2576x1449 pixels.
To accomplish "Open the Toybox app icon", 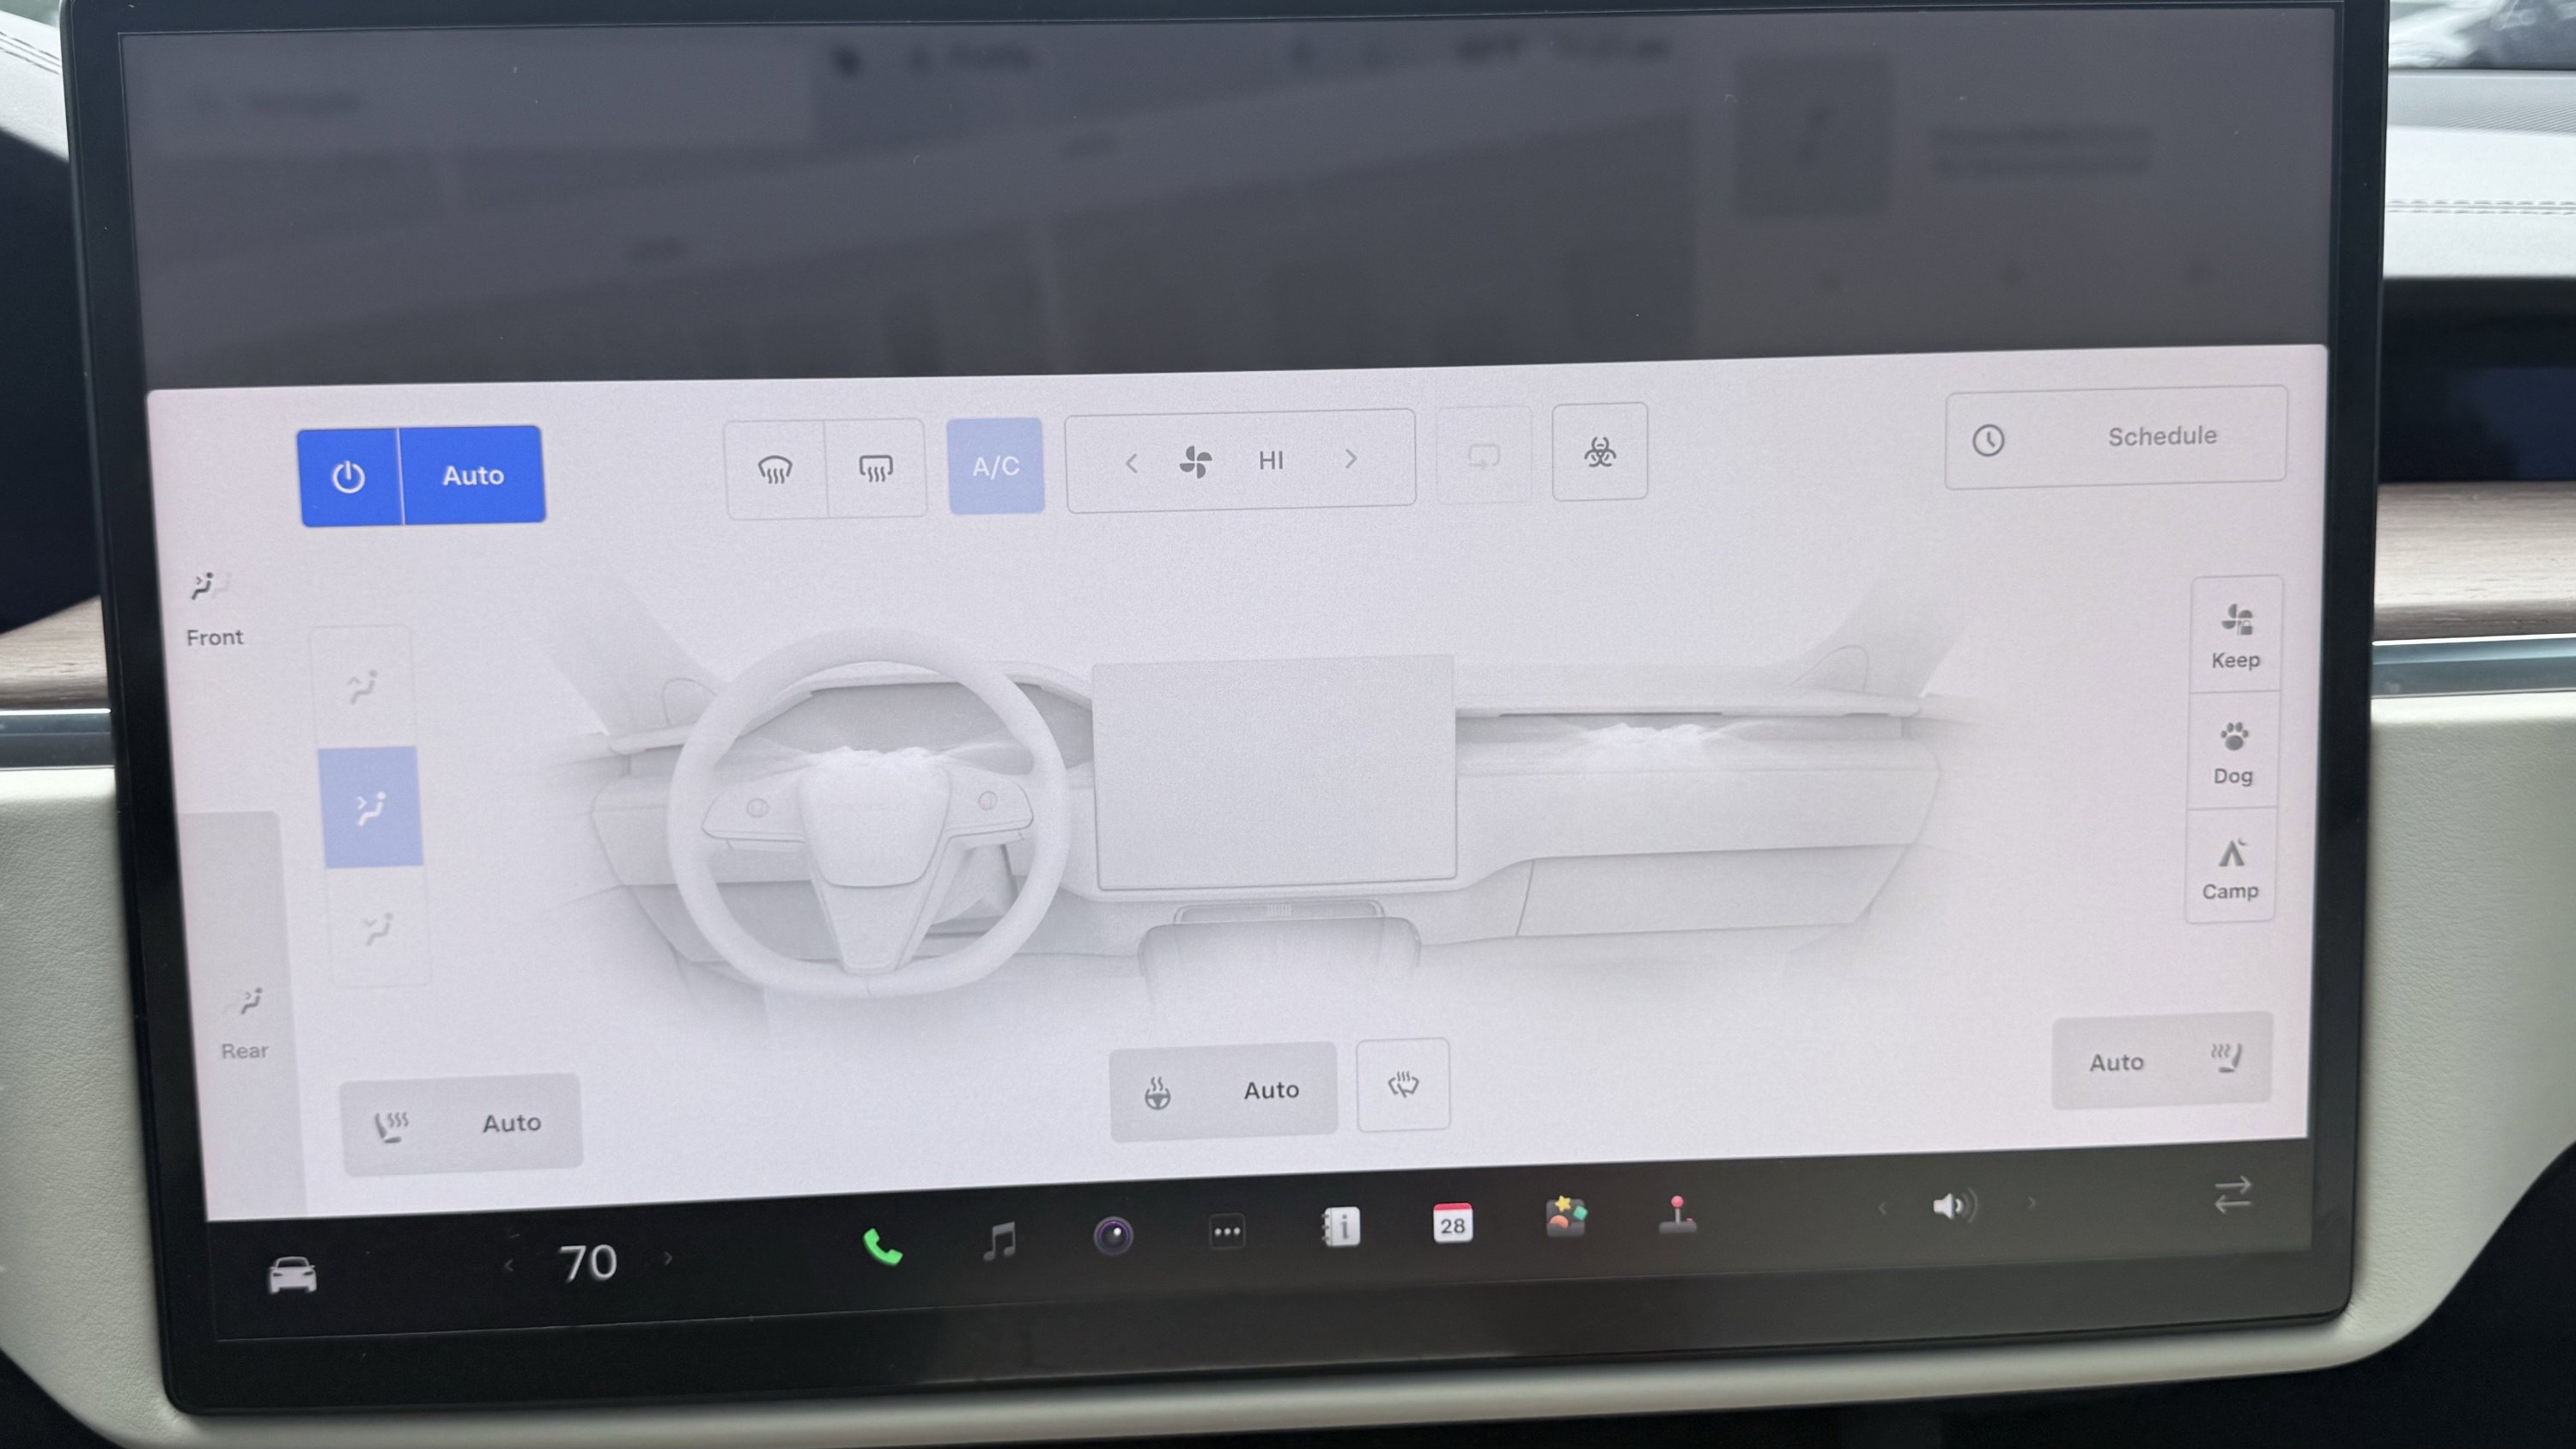I will pyautogui.click(x=1566, y=1217).
